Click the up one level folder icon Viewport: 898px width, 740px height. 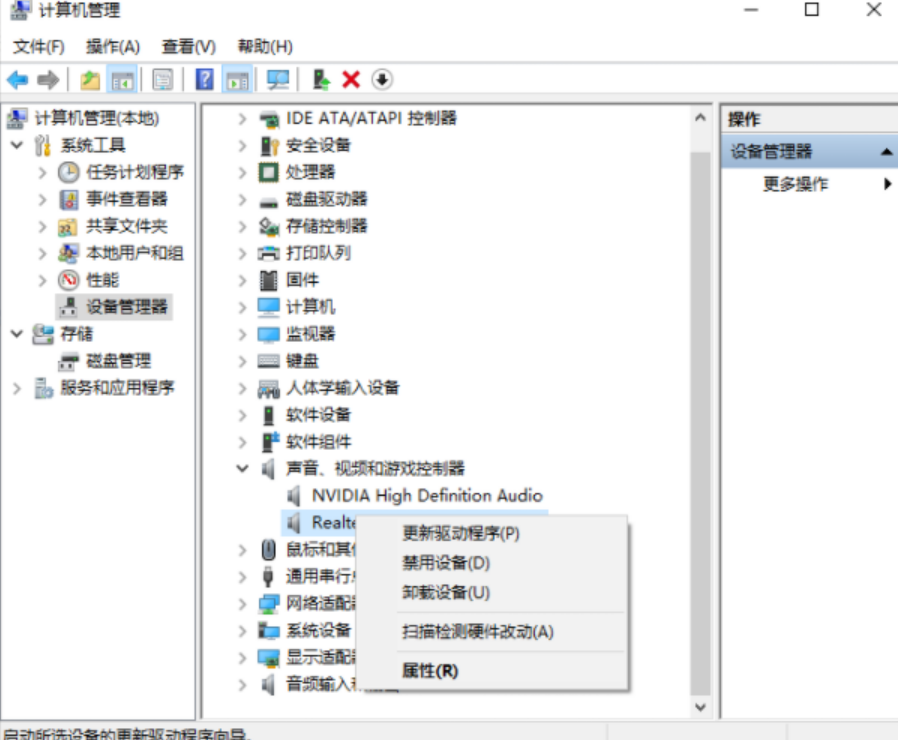90,80
